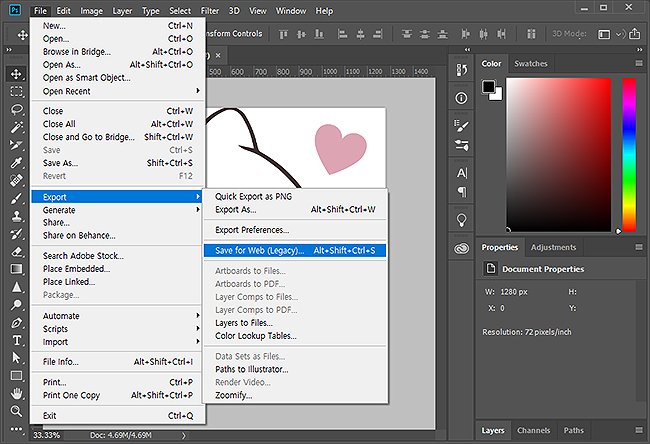
Task: Select the Move tool in the toolbox
Action: click(16, 74)
